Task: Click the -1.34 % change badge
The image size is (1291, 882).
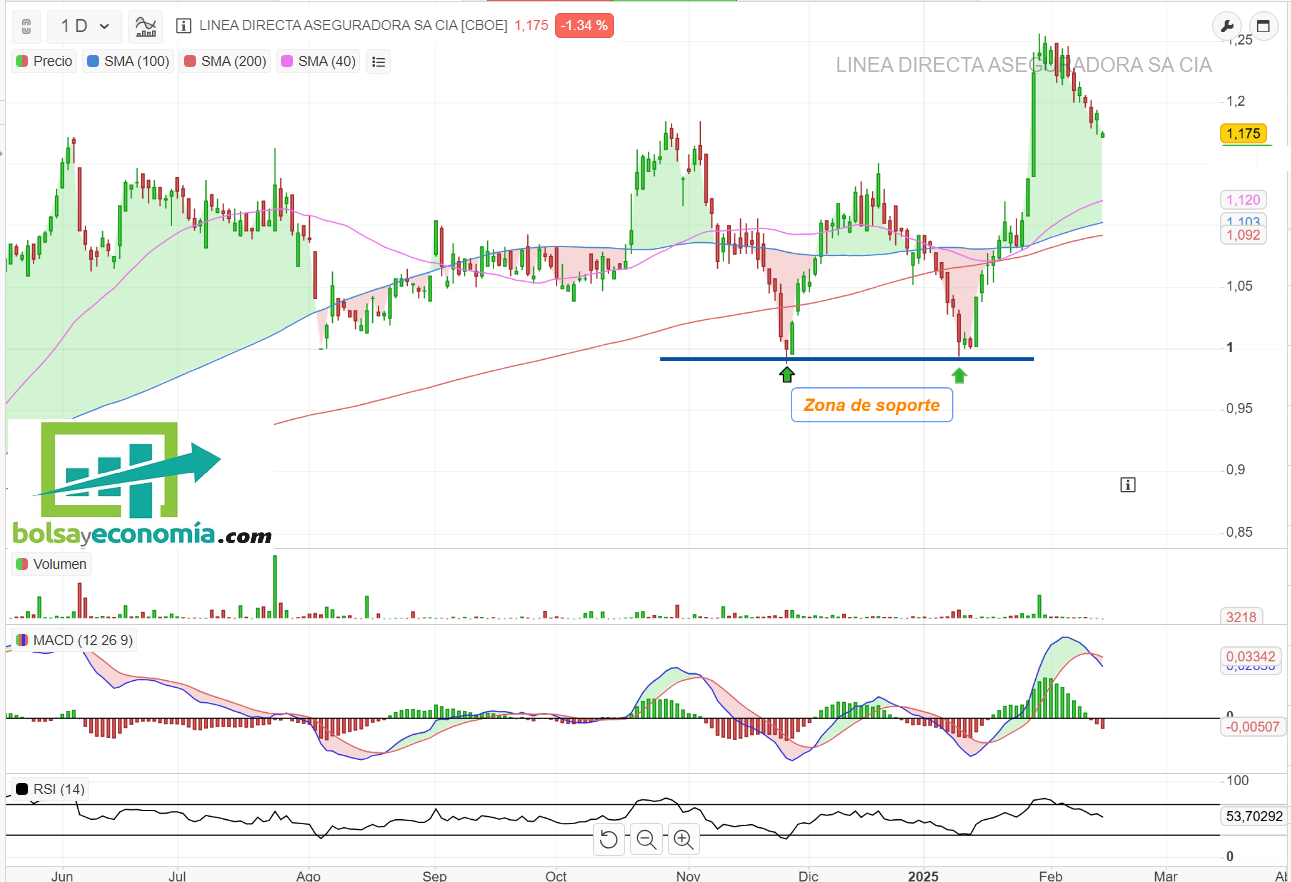Action: (584, 26)
